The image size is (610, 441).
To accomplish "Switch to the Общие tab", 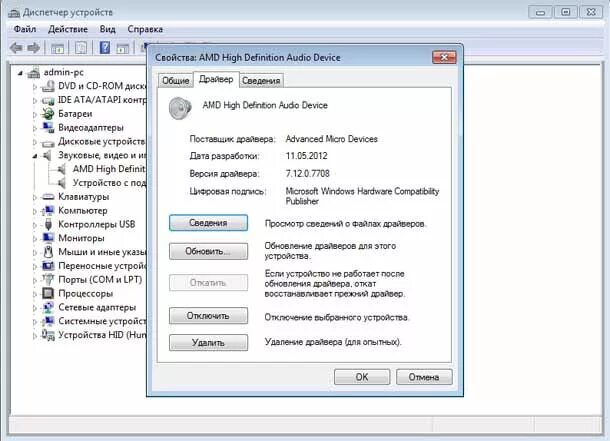I will pos(175,80).
